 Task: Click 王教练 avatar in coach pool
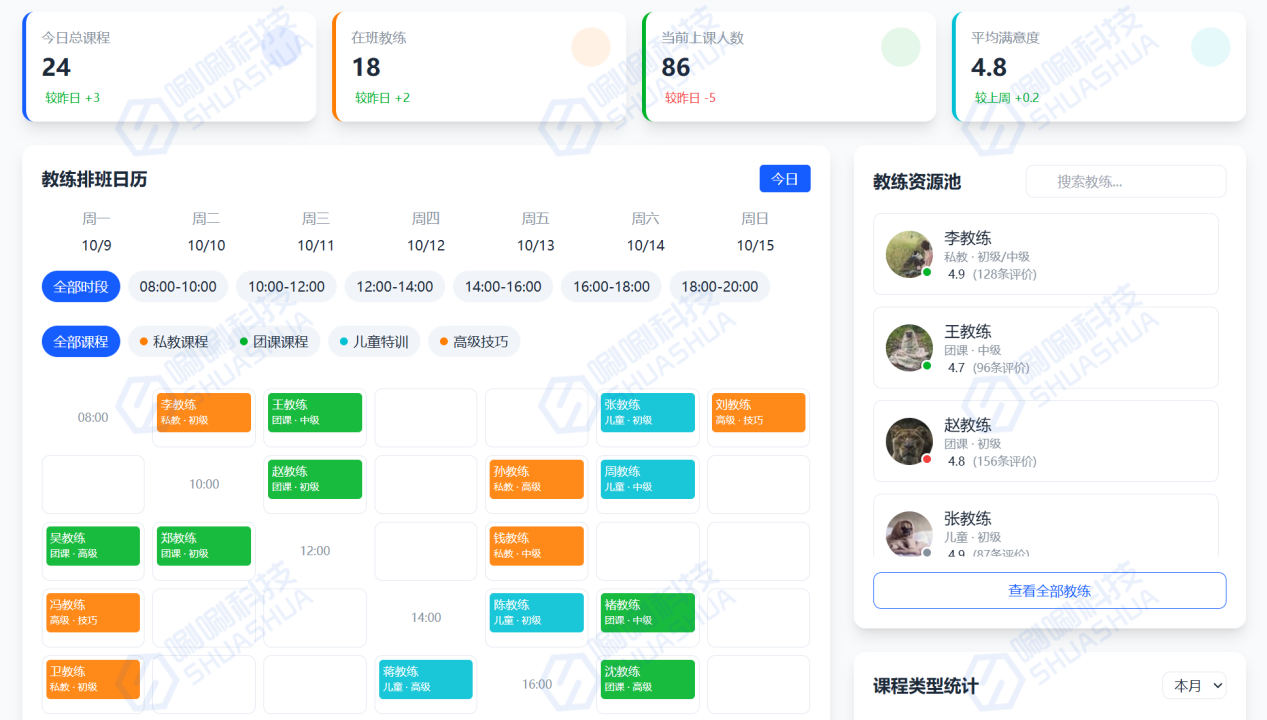[909, 348]
